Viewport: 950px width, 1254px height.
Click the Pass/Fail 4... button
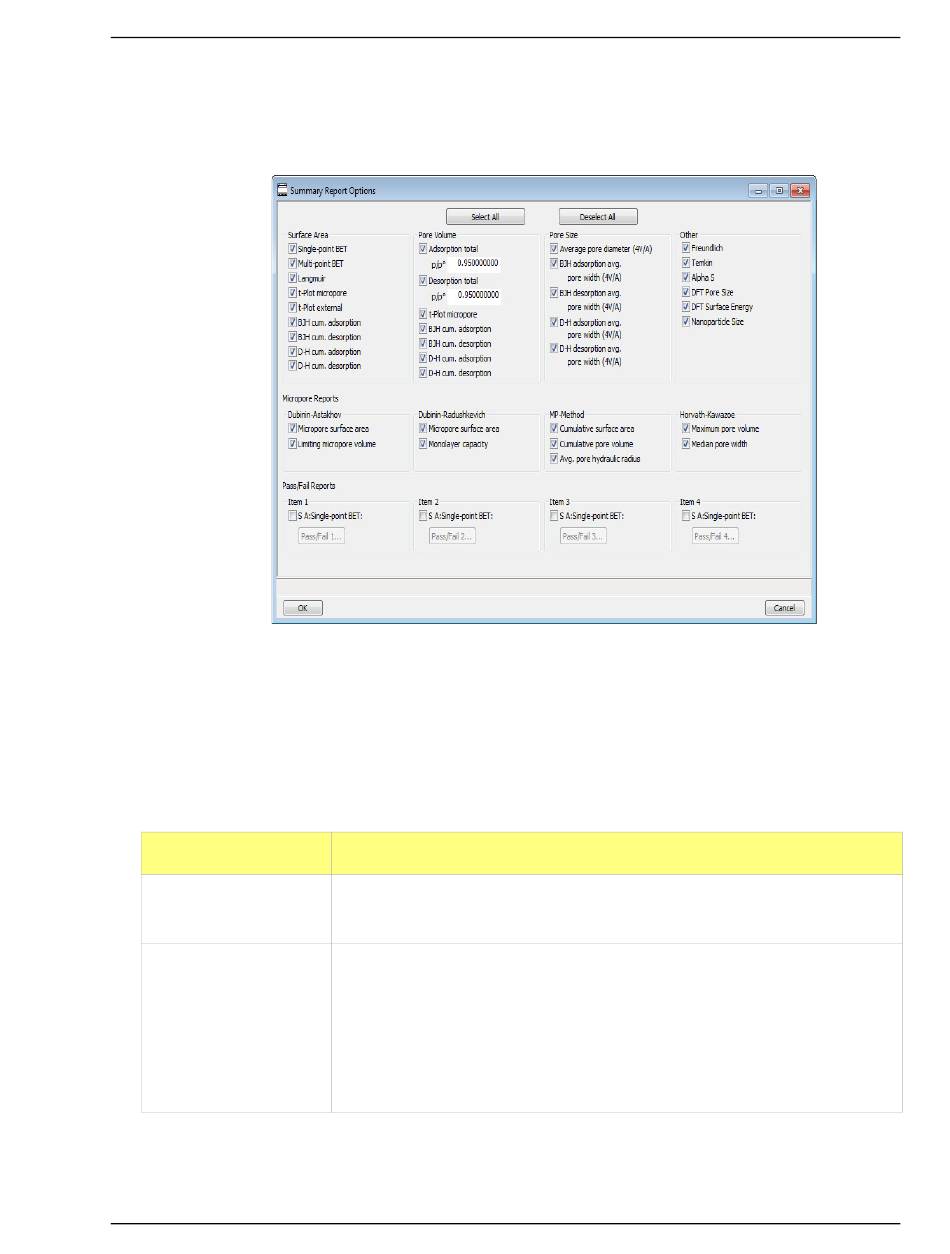[x=715, y=536]
